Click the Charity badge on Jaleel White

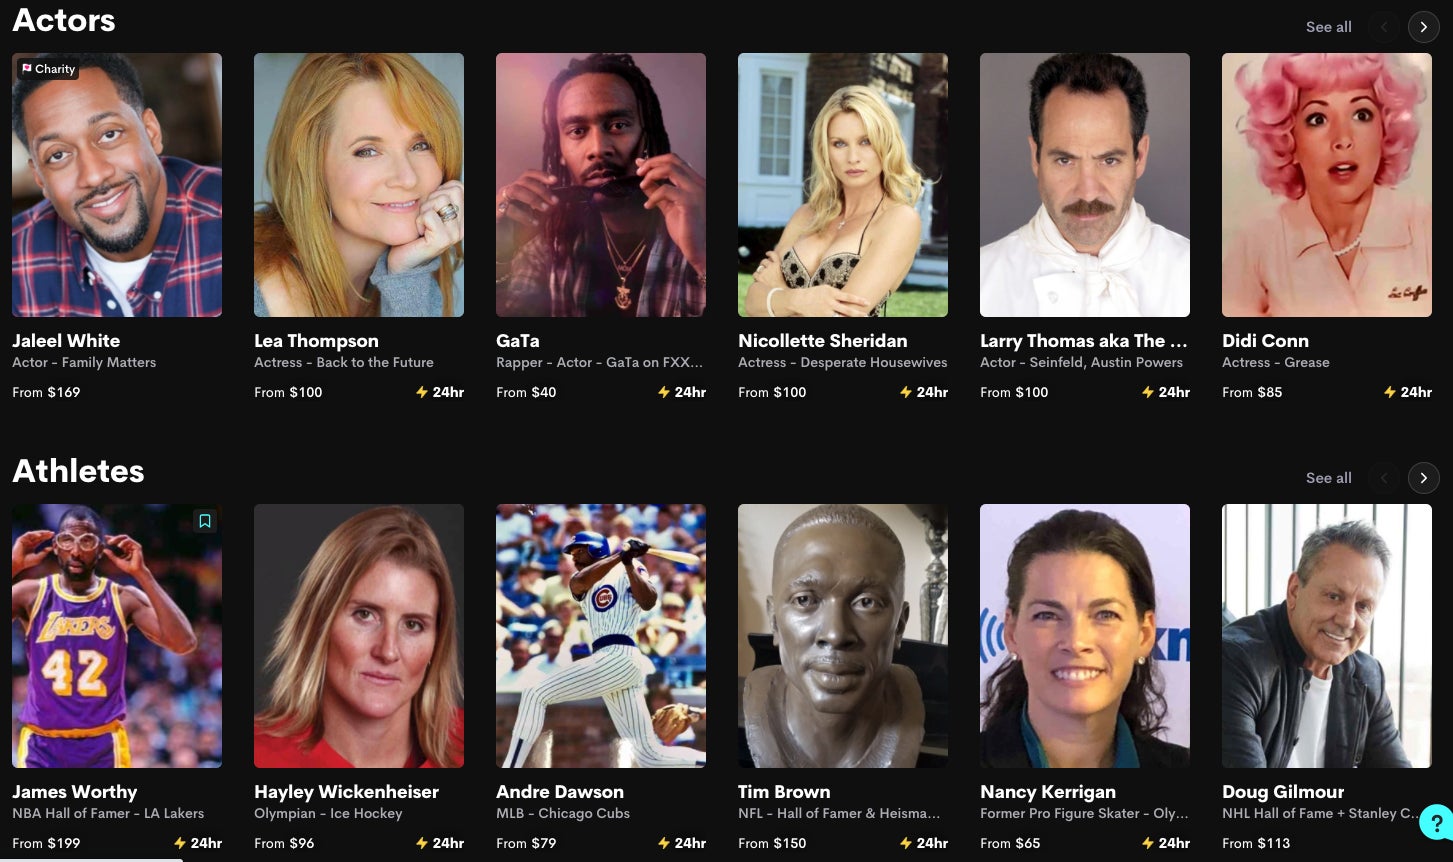click(x=48, y=69)
